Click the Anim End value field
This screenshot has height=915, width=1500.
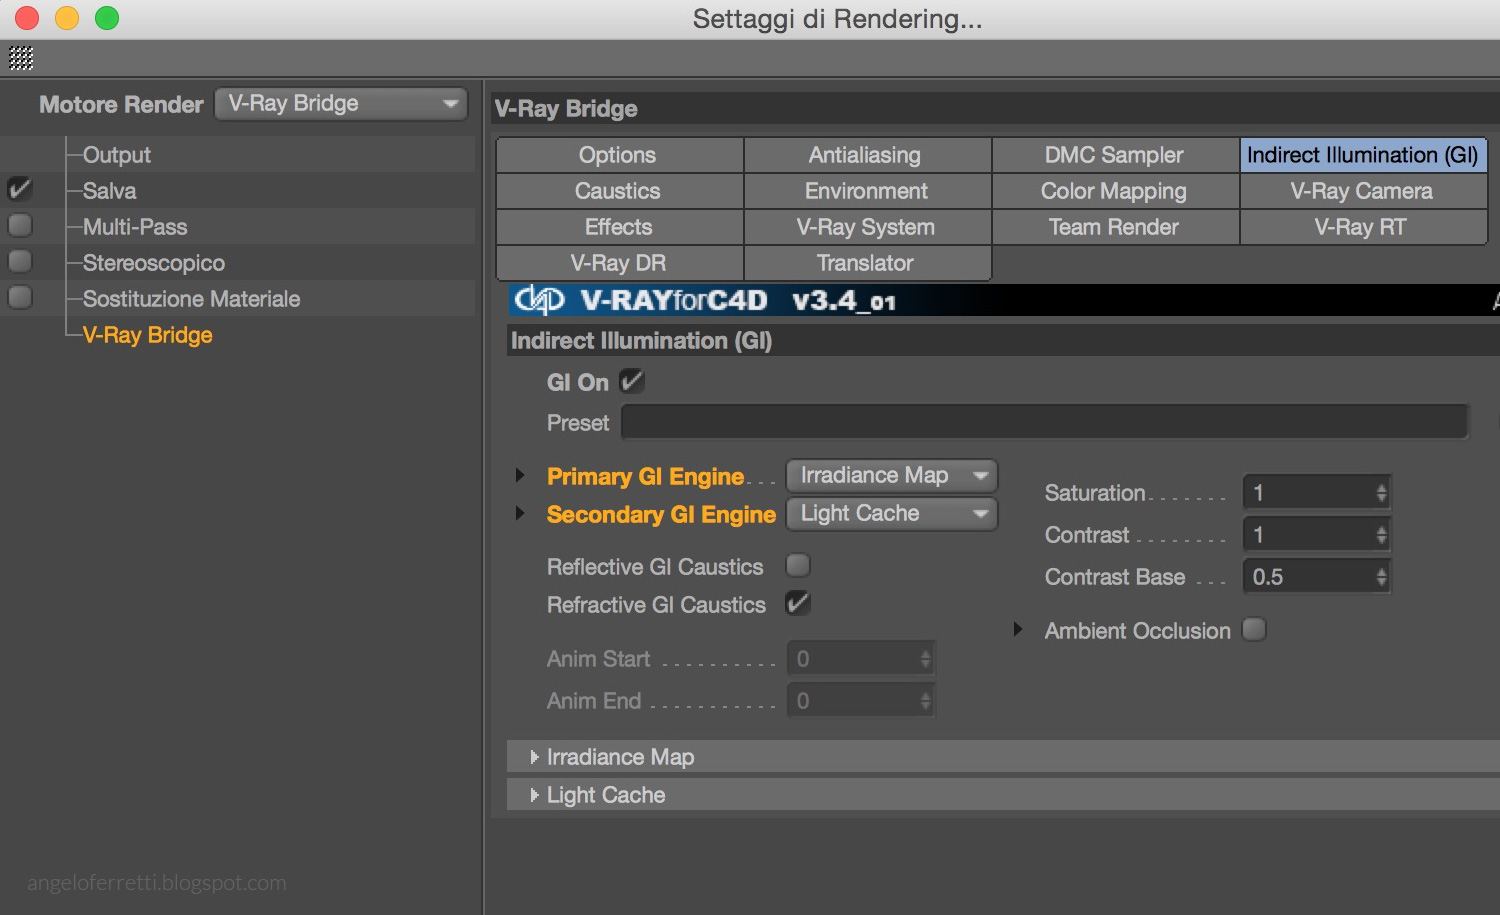[861, 700]
